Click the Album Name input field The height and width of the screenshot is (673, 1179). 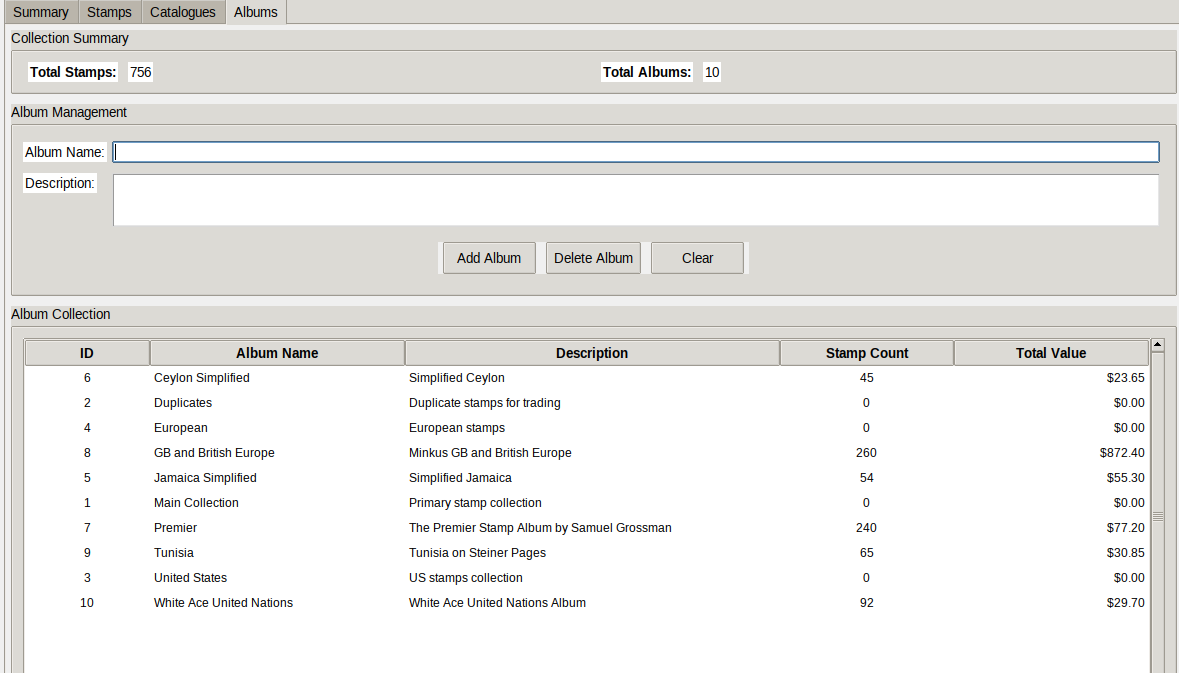tap(635, 152)
